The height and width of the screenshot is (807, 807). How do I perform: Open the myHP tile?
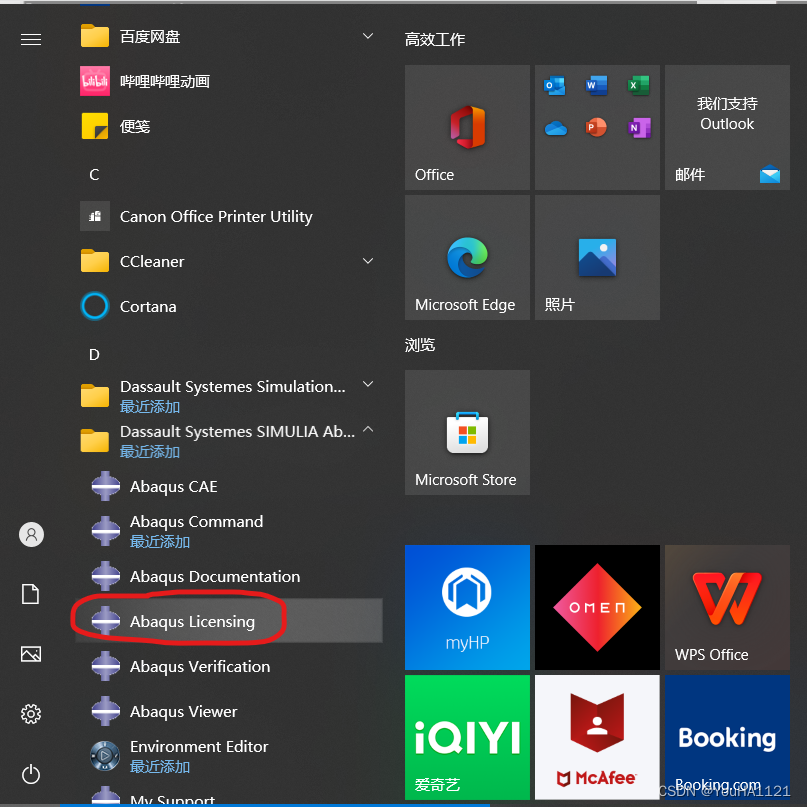pos(467,607)
